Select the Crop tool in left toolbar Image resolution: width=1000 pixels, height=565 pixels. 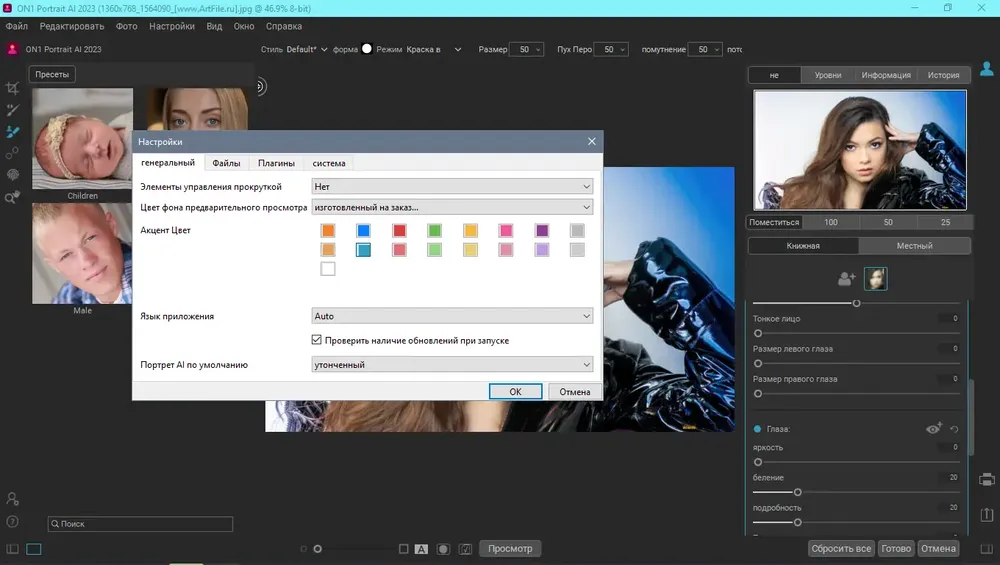point(13,89)
